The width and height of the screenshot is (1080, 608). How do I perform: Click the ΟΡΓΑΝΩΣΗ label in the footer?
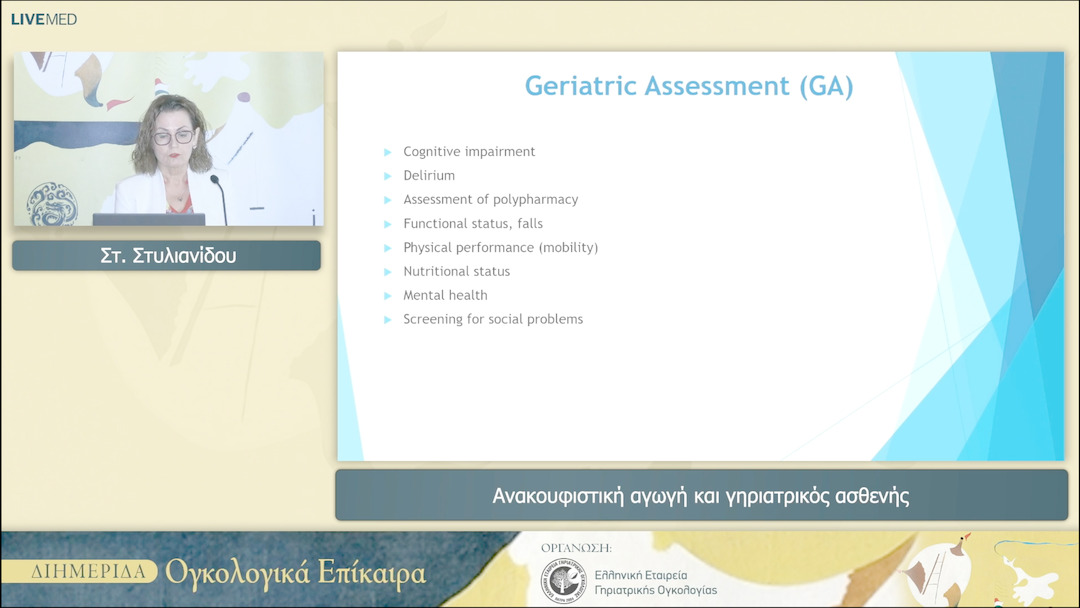[x=576, y=548]
